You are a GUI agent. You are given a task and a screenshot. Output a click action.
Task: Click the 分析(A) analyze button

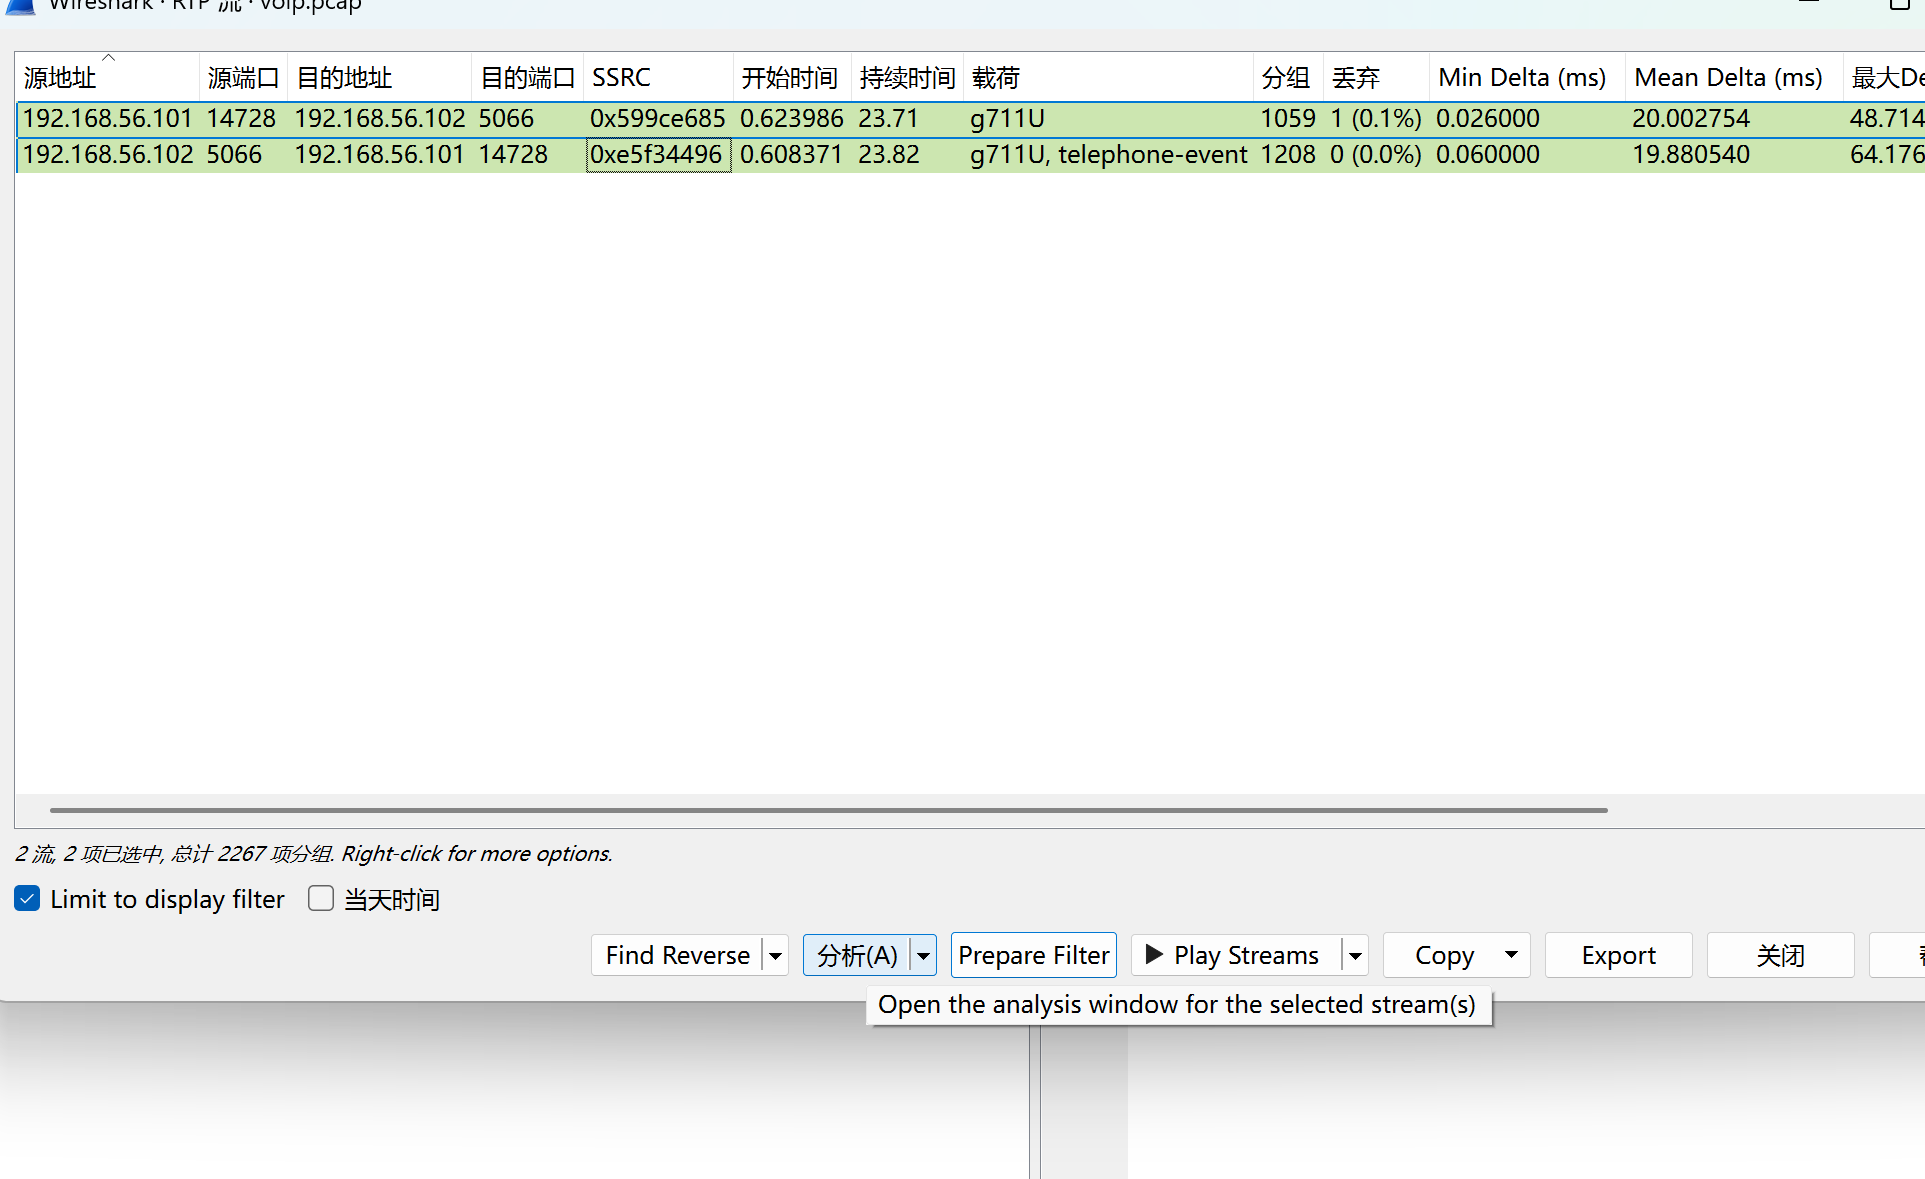[857, 955]
